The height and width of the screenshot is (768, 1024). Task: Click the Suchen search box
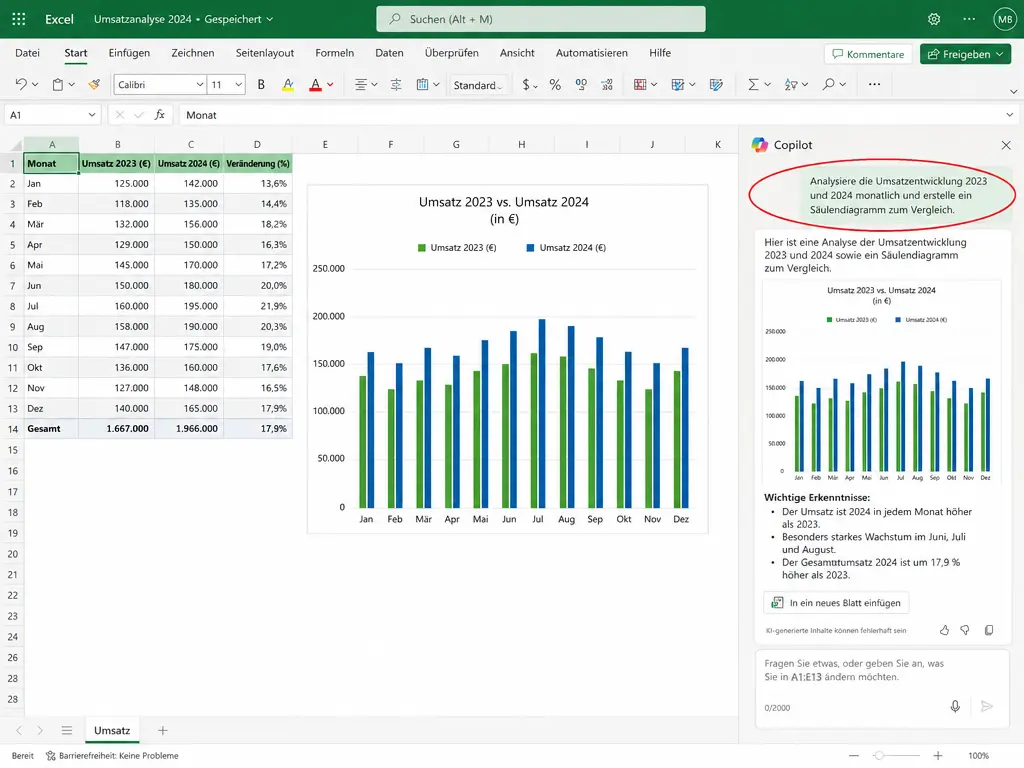[541, 19]
